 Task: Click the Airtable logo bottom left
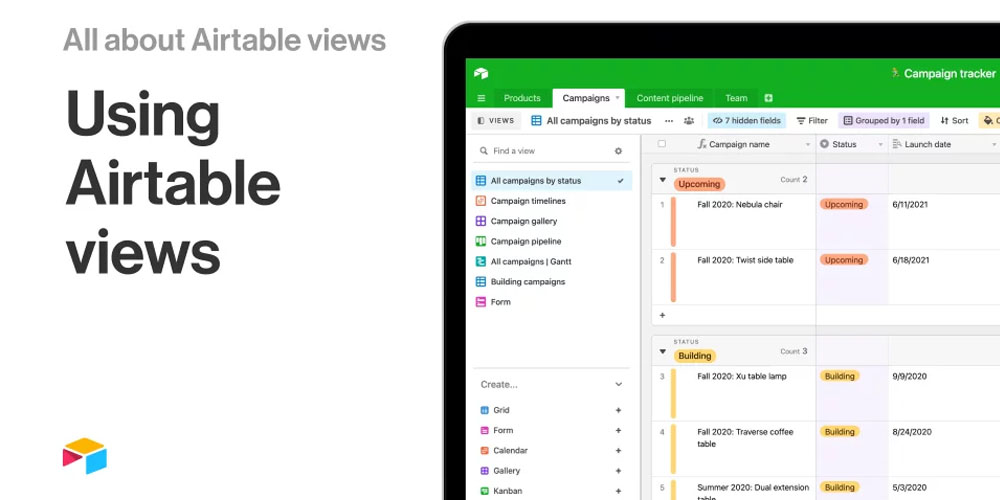(85, 455)
